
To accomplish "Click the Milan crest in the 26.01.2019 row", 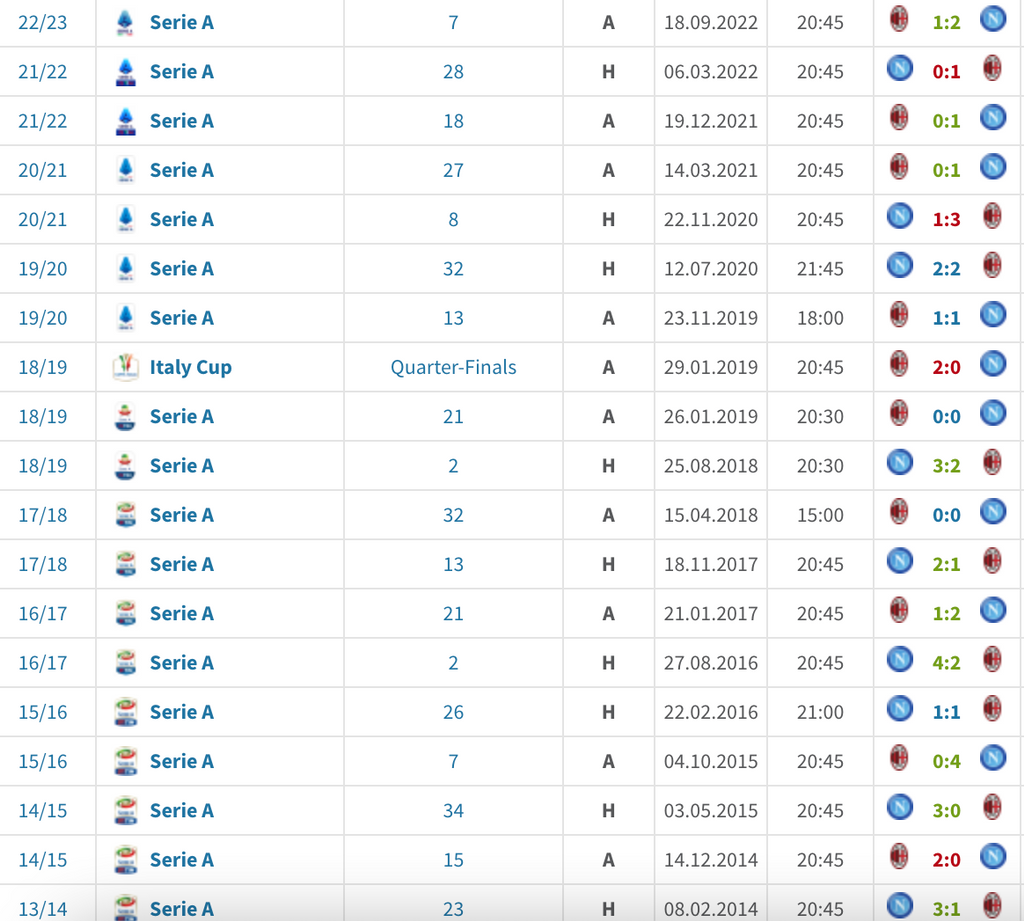I will tap(899, 413).
